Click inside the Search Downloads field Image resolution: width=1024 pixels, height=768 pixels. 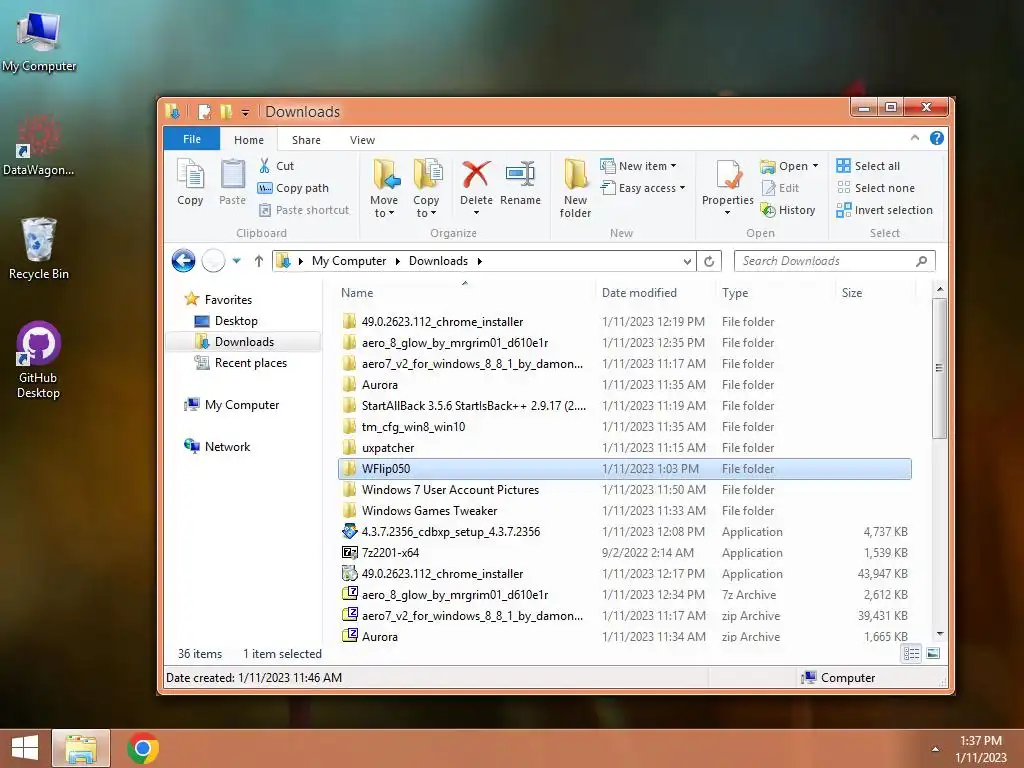click(x=827, y=261)
